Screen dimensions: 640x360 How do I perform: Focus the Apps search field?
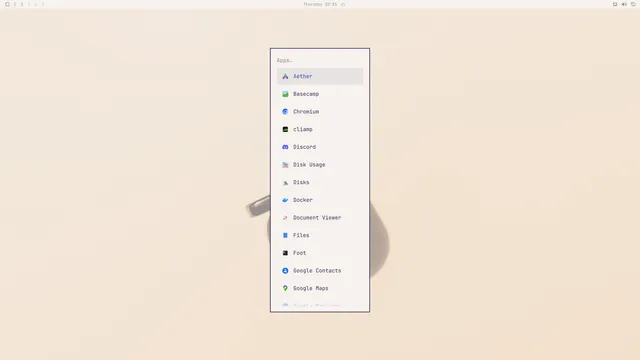320,60
